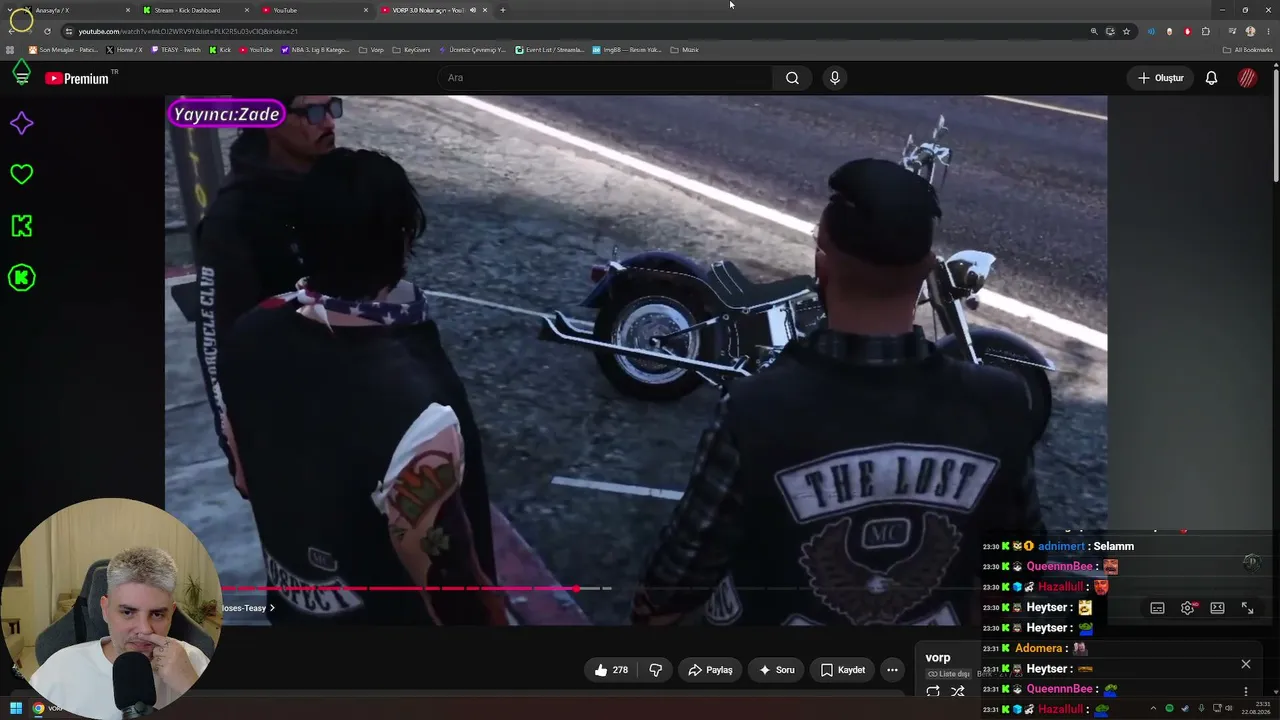The image size is (1280, 720).
Task: Reload the page in Chrome
Action: (47, 31)
